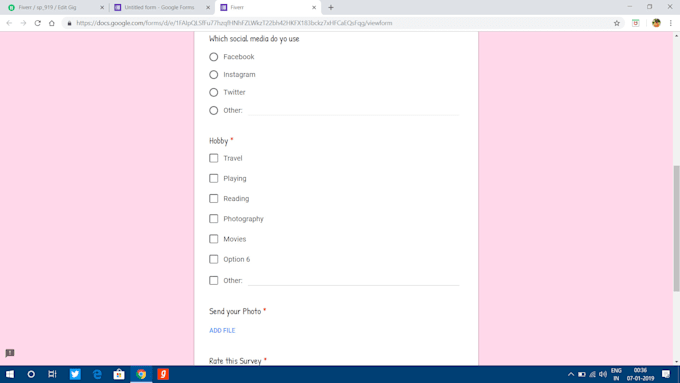This screenshot has width=680, height=383.
Task: Open the taskbar clock and date
Action: (x=640, y=374)
